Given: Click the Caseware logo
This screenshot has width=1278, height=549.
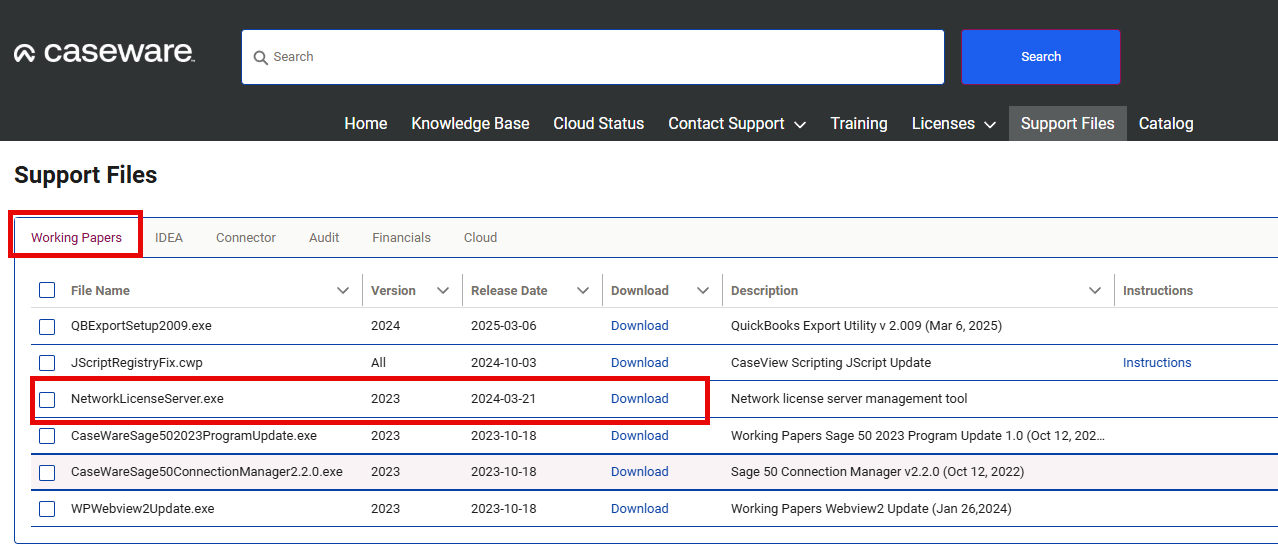Looking at the screenshot, I should click(105, 53).
